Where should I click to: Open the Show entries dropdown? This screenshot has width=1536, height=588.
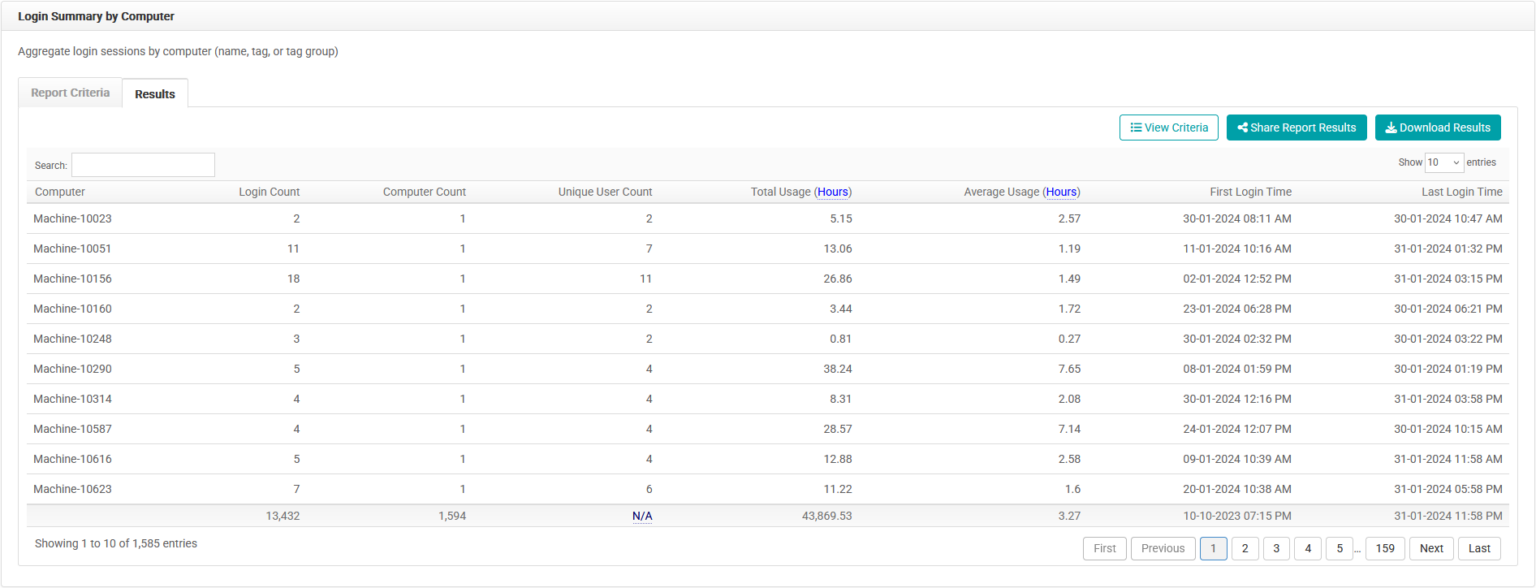(x=1444, y=162)
